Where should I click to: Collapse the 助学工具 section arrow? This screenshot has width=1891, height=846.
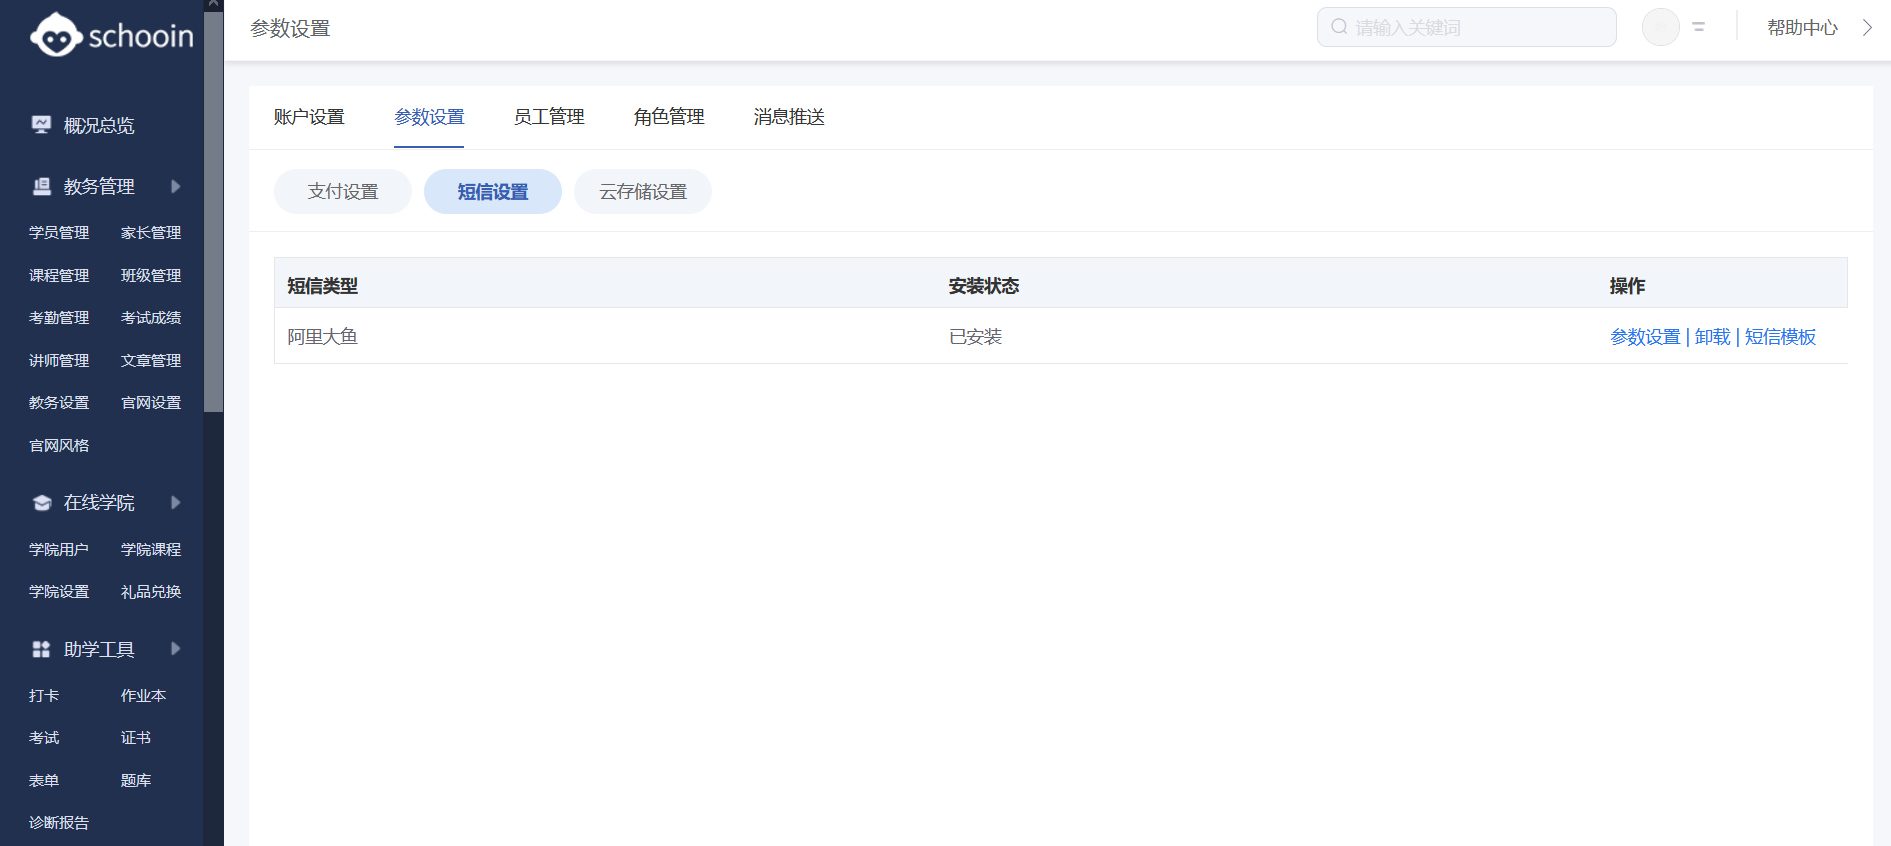(176, 649)
